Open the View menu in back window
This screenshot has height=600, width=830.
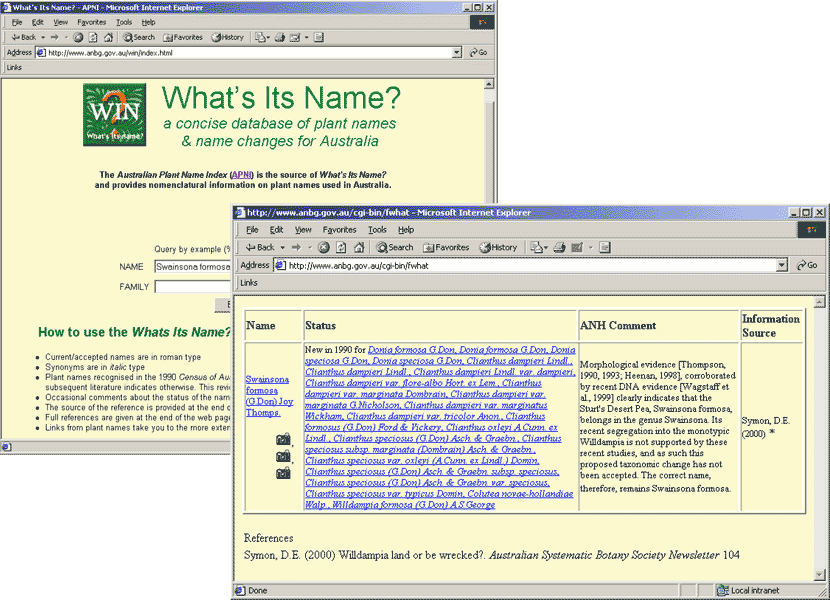(61, 22)
